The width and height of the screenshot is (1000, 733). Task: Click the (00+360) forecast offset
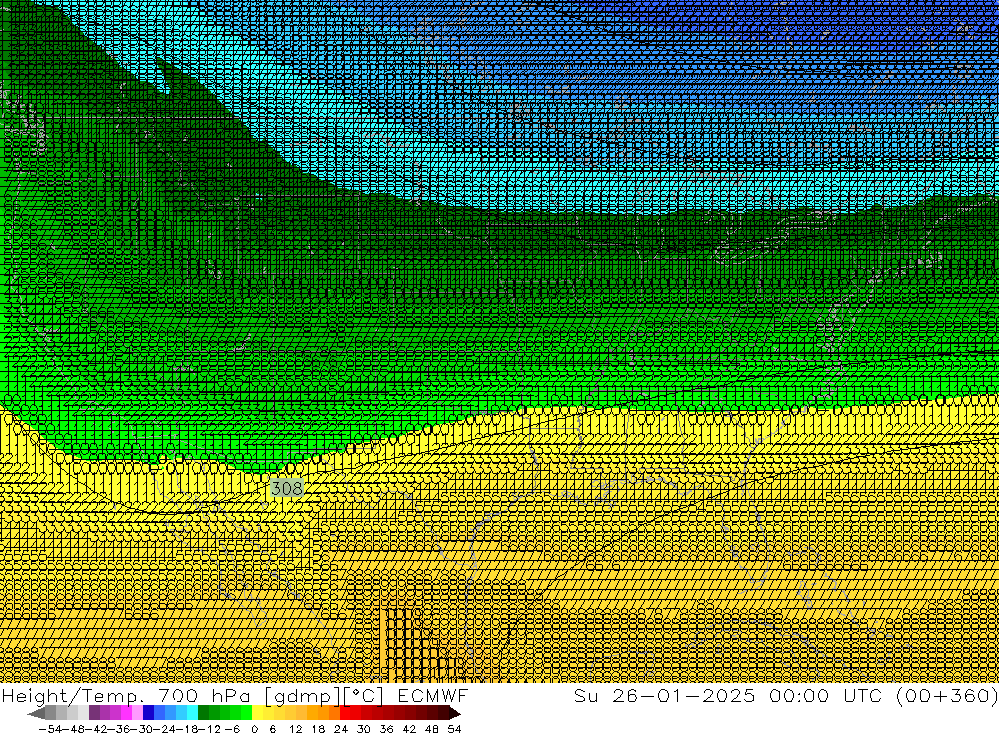(946, 695)
